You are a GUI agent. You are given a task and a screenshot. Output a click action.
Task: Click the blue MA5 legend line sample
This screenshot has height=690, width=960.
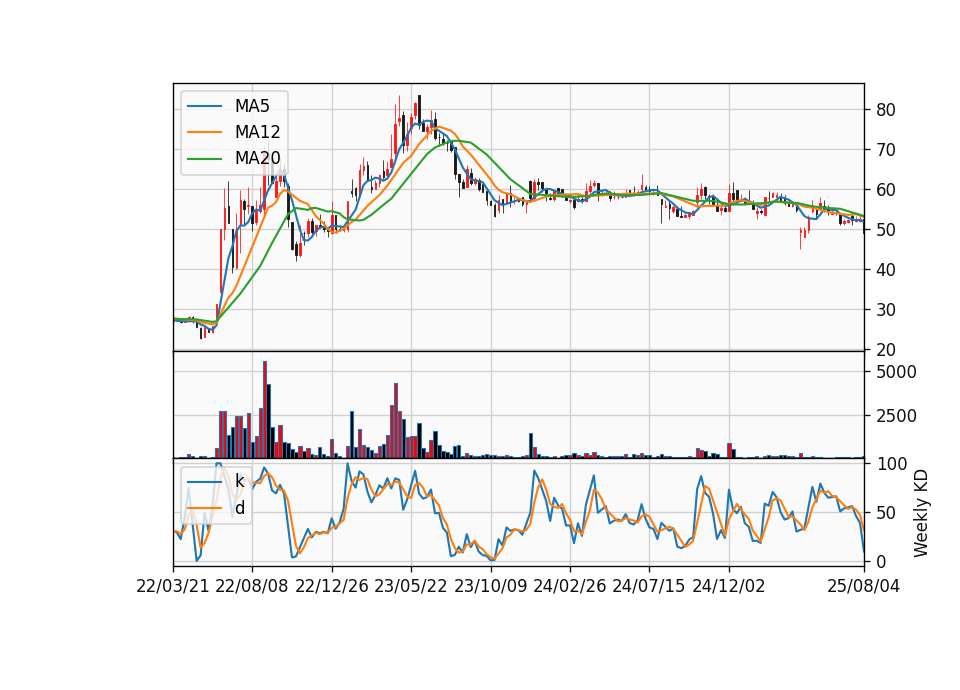204,106
